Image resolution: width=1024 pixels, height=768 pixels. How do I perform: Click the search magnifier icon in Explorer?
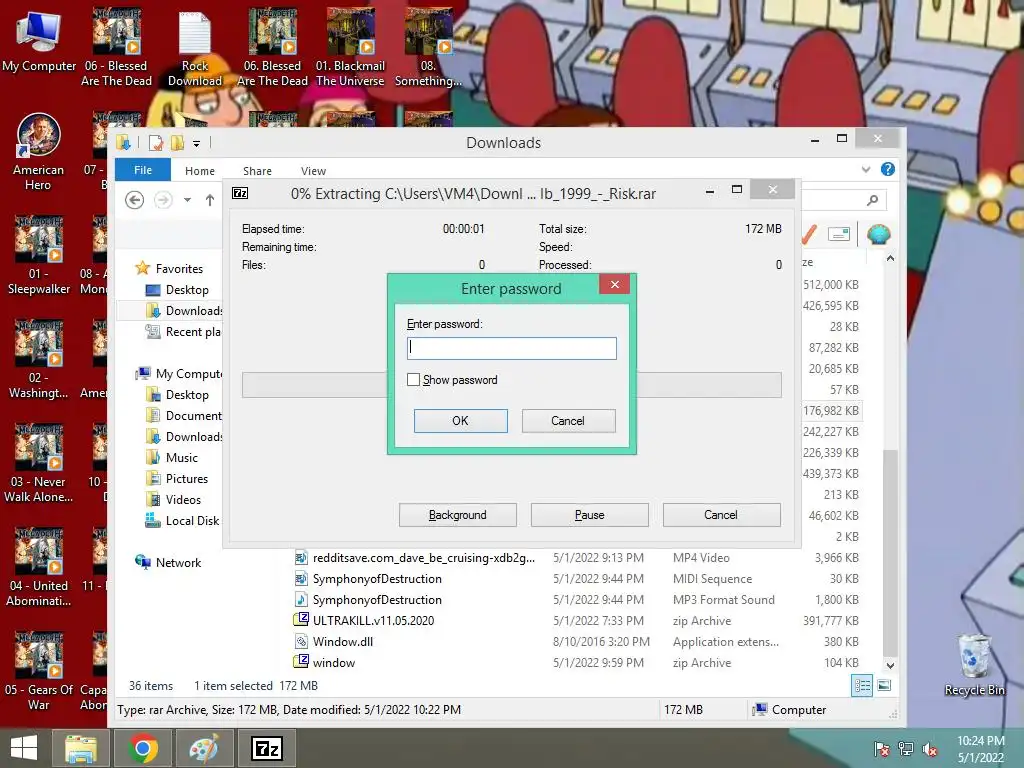pos(872,200)
